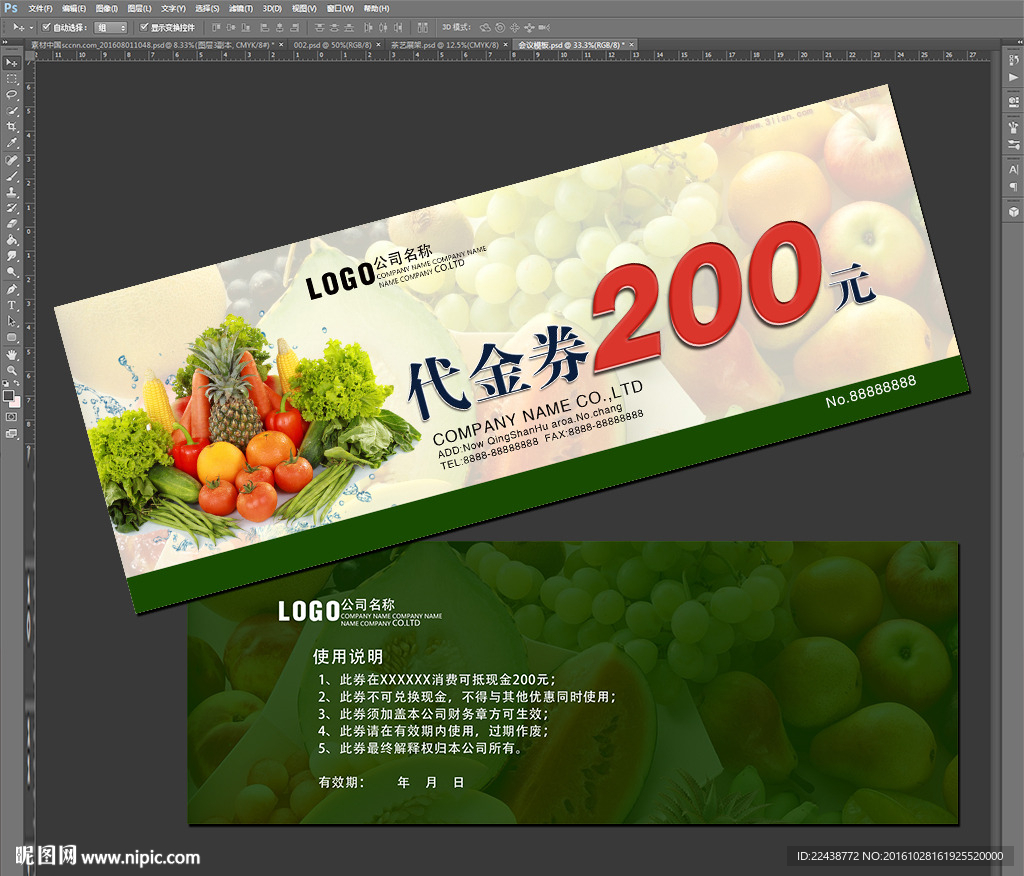The image size is (1024, 876).
Task: Open the 文件(F) menu
Action: pos(40,8)
